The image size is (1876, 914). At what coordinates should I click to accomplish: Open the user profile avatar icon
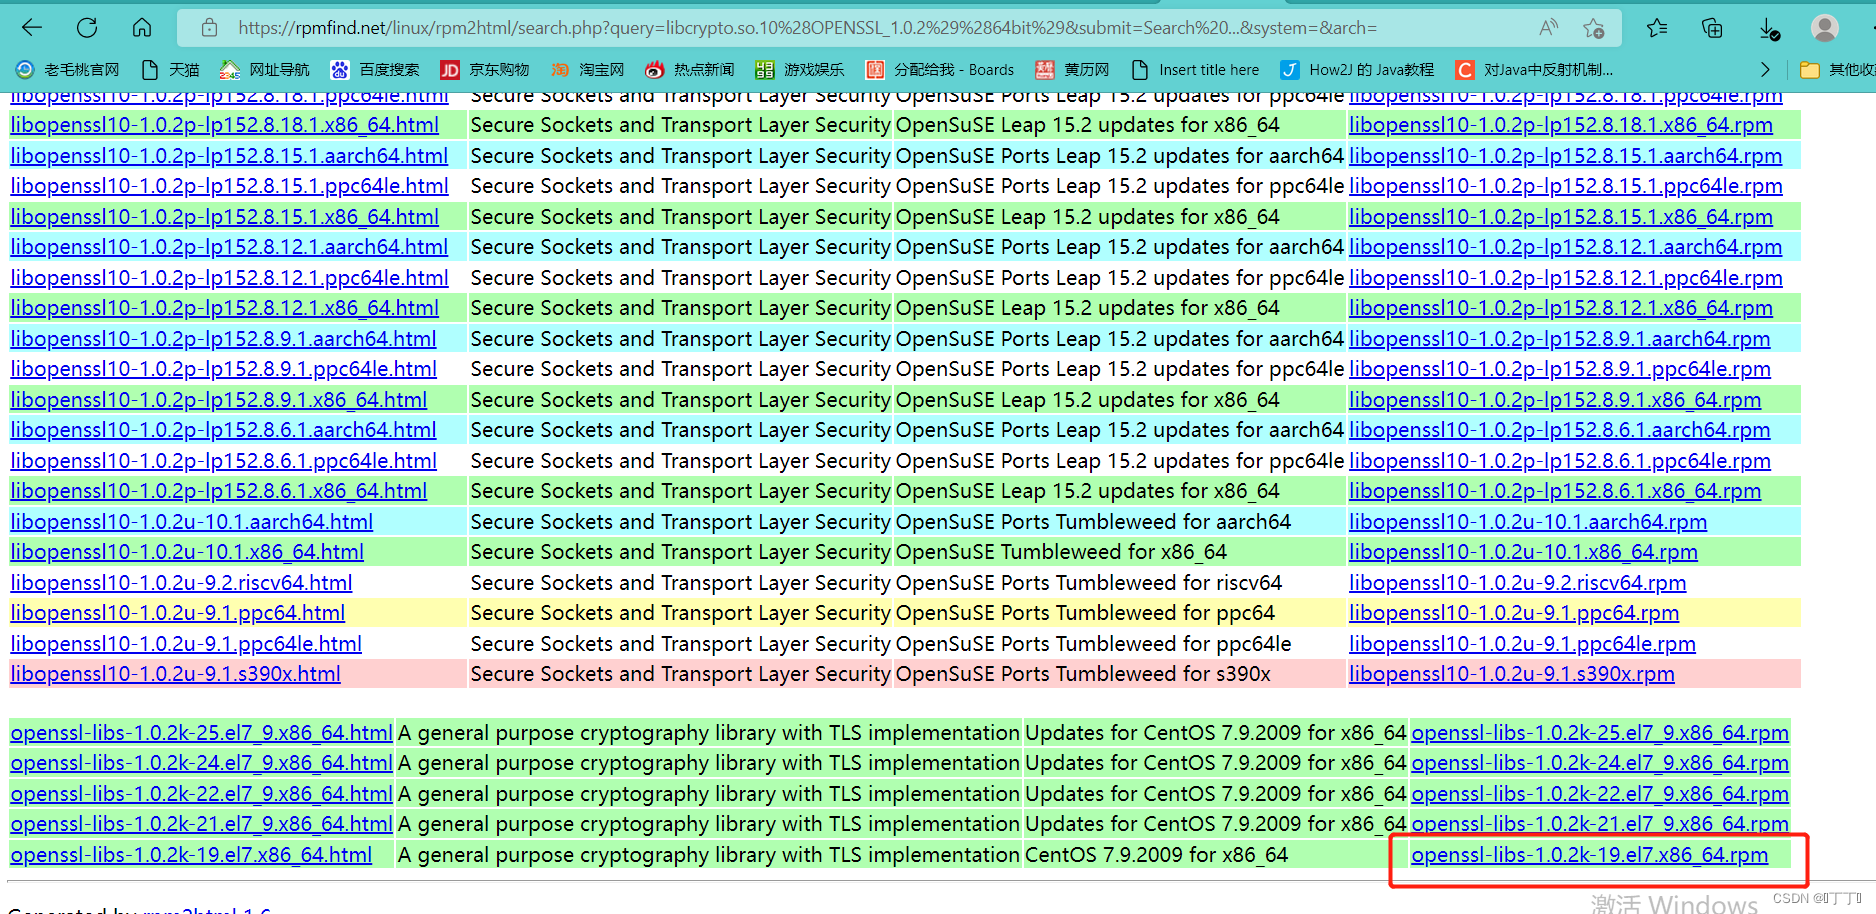pyautogui.click(x=1825, y=28)
